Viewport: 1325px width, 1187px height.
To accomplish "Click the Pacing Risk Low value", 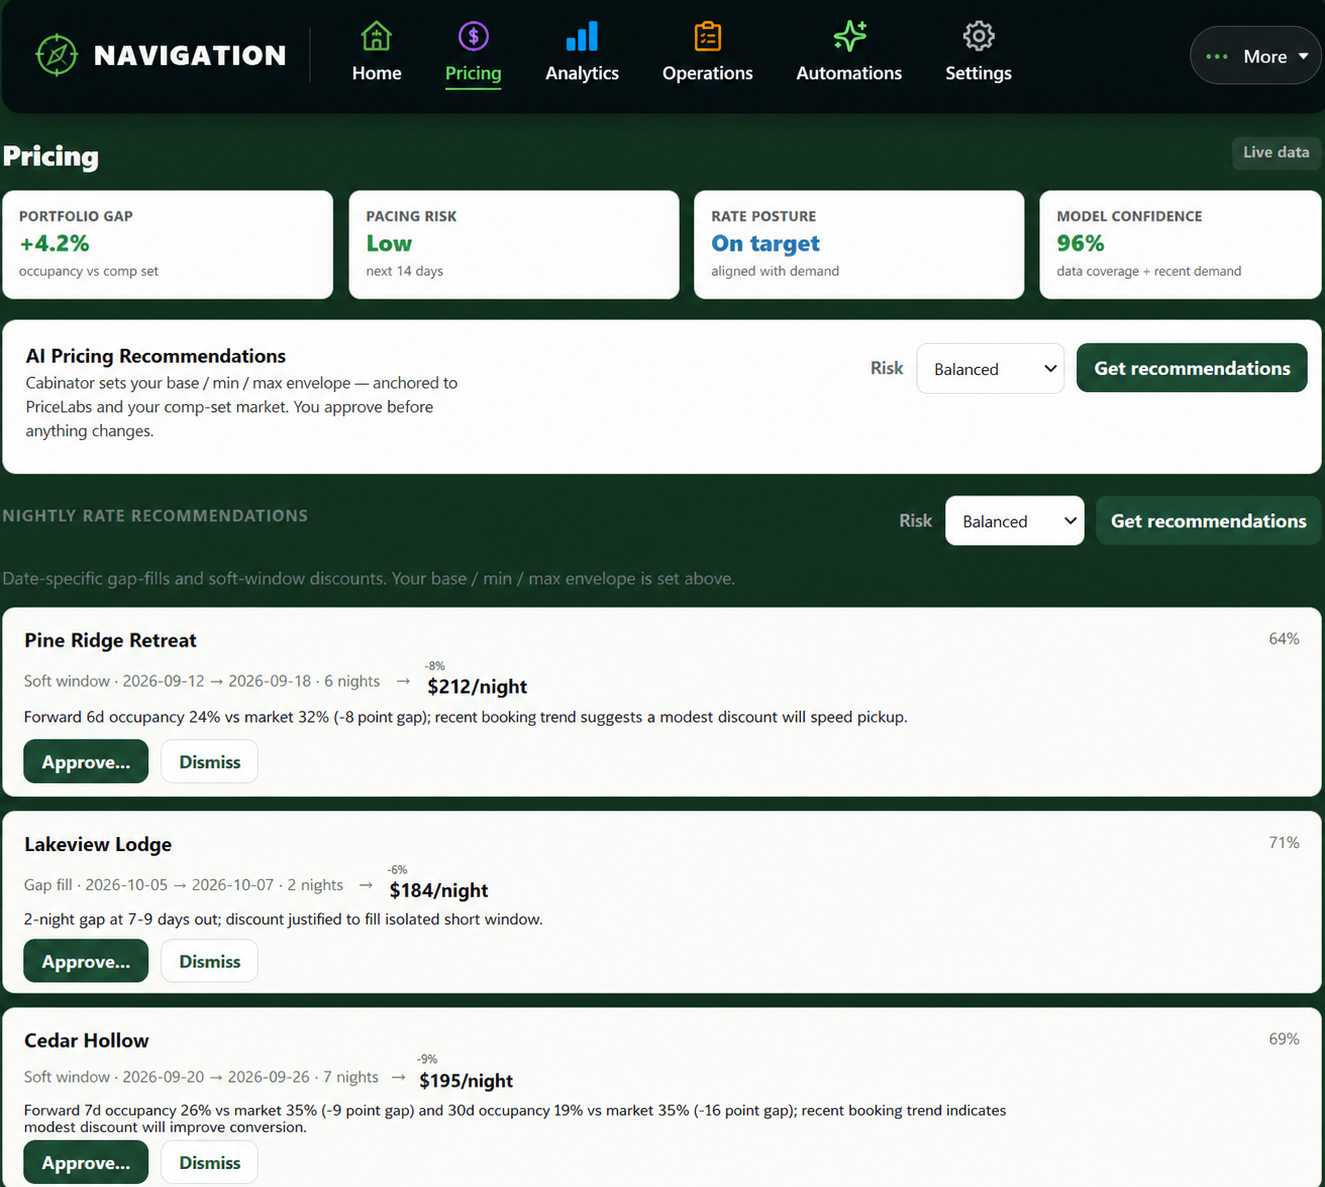I will click(389, 243).
